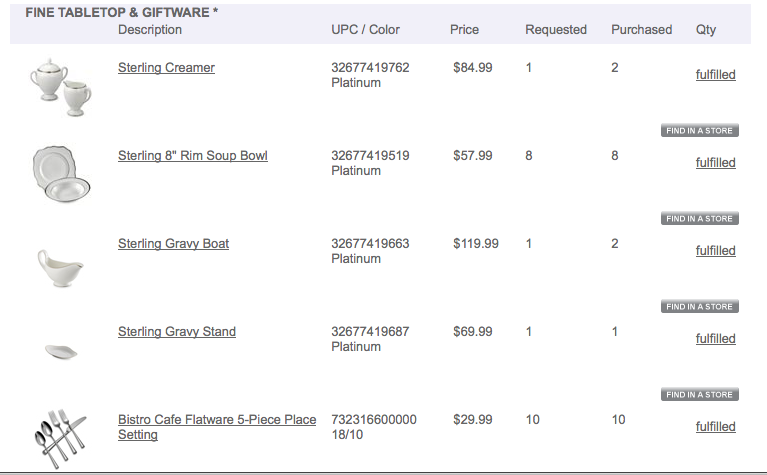
Task: Click fulfilled status in the Soup Bowl row
Action: [715, 163]
